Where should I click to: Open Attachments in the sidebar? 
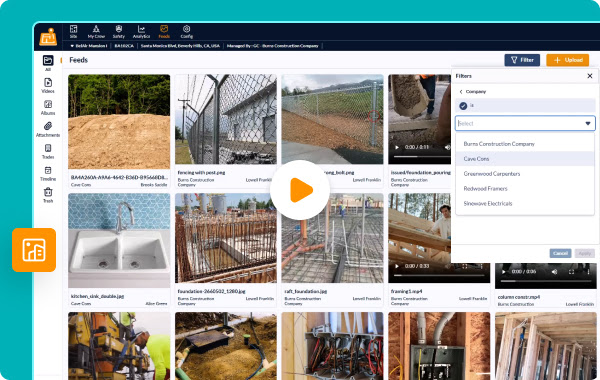click(x=48, y=129)
